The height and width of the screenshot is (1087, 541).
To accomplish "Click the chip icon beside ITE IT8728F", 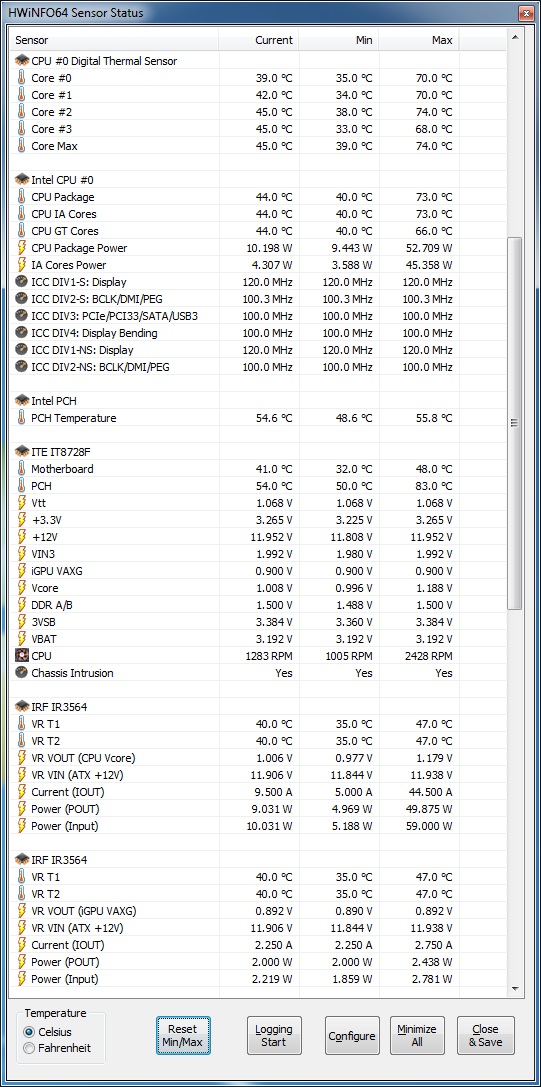I will [x=22, y=451].
